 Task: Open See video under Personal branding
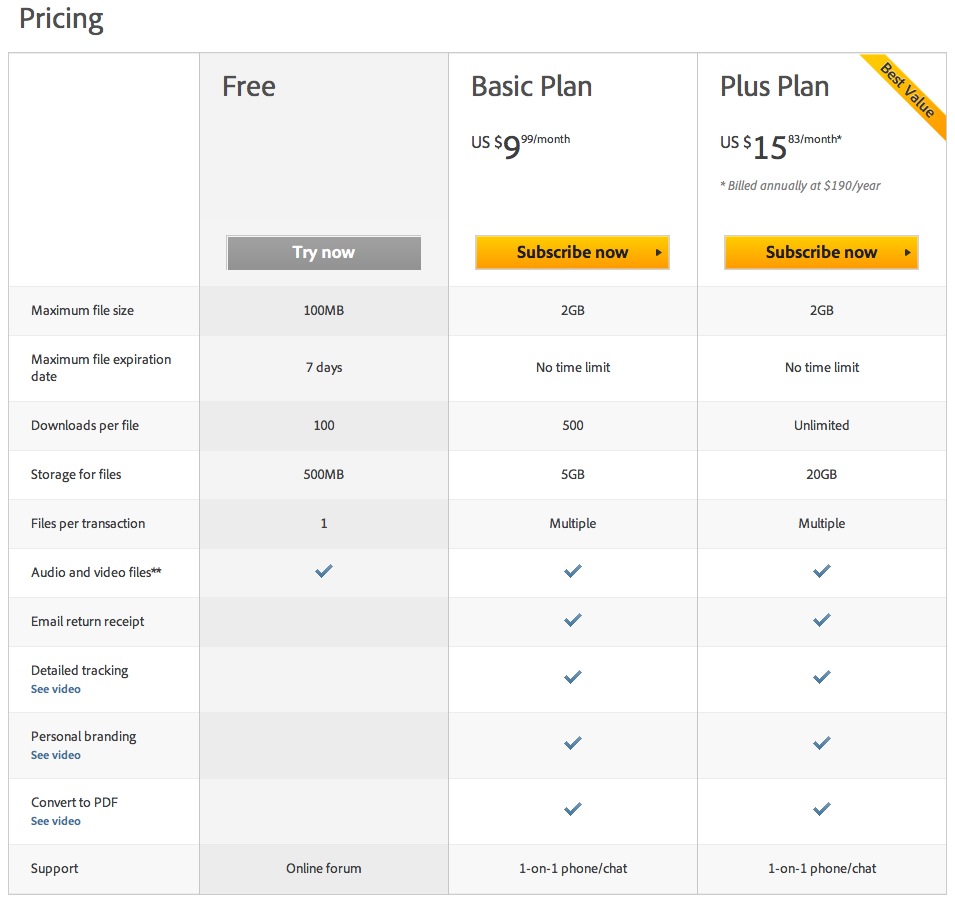click(x=56, y=755)
